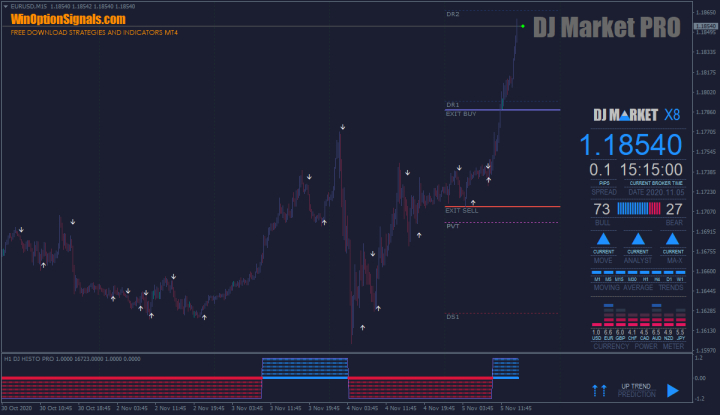The image size is (720, 415).
Task: Click the 0.1 pips spread value
Action: point(600,170)
